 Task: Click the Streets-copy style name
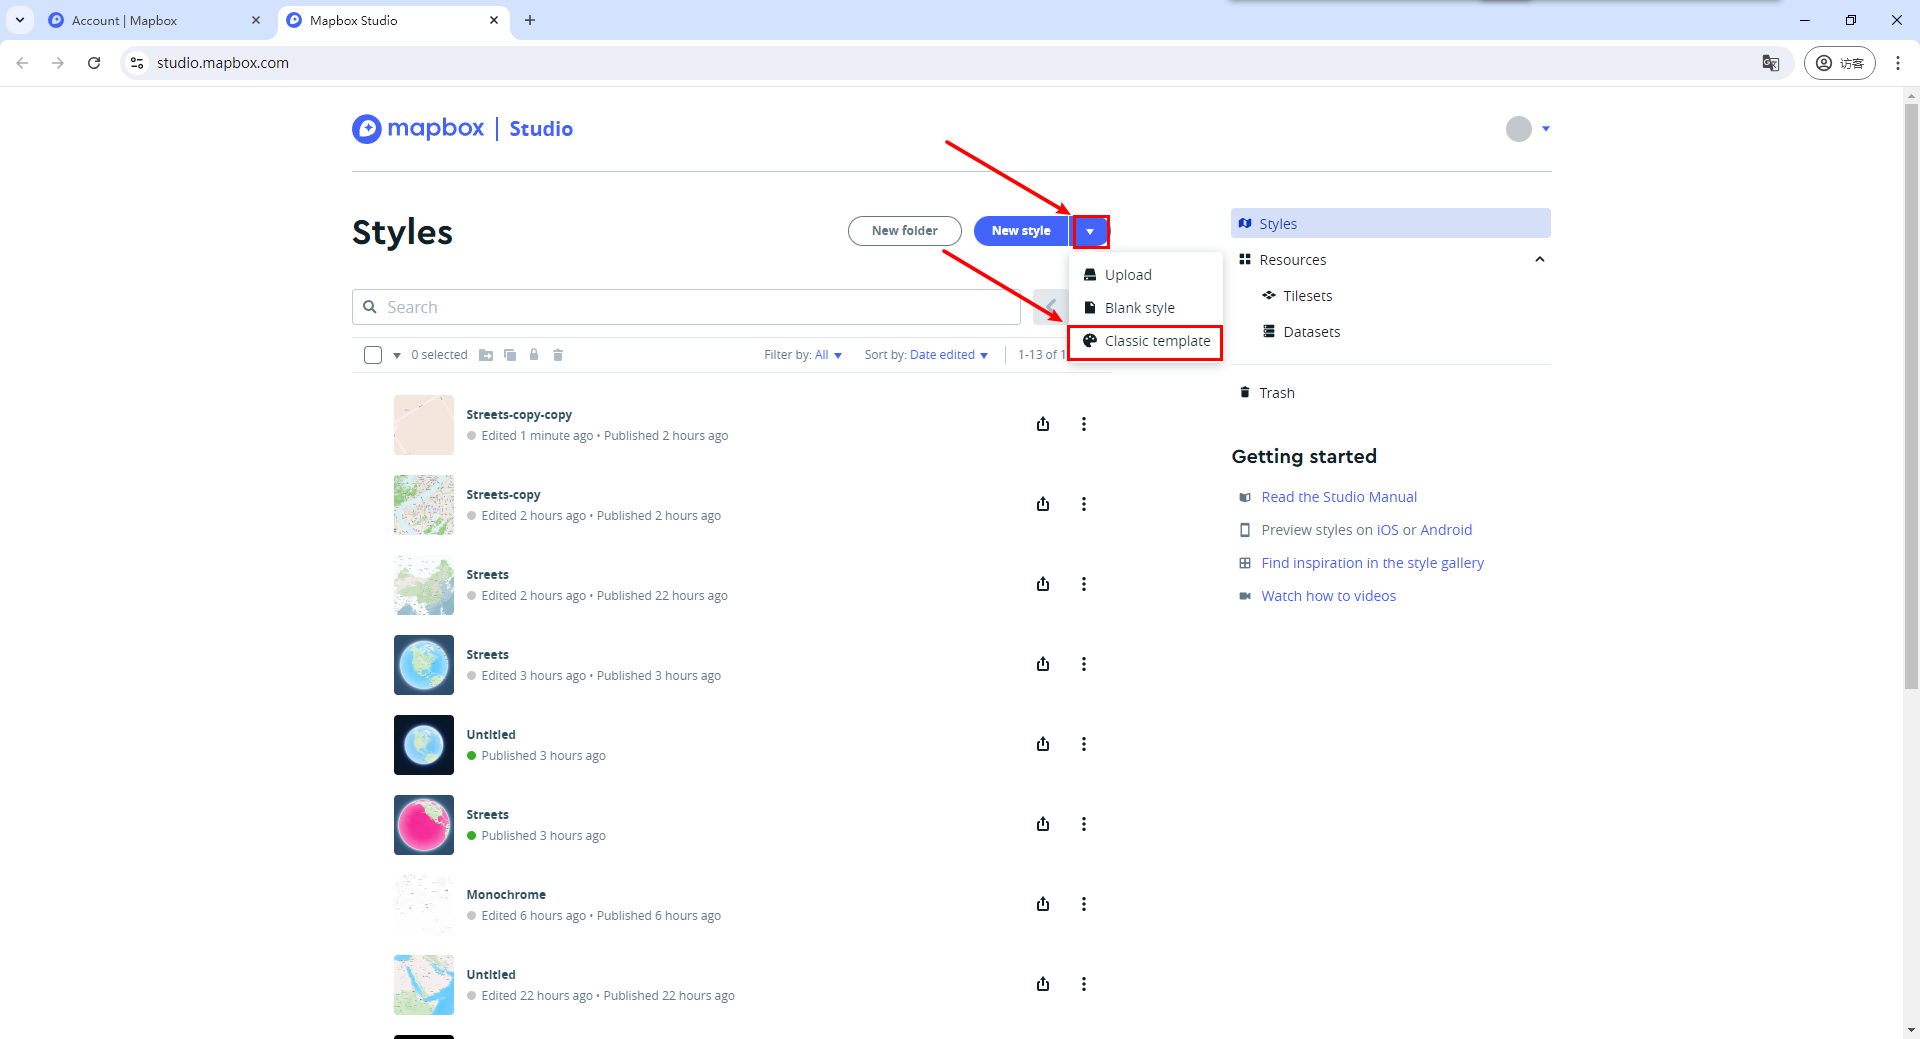pos(503,495)
